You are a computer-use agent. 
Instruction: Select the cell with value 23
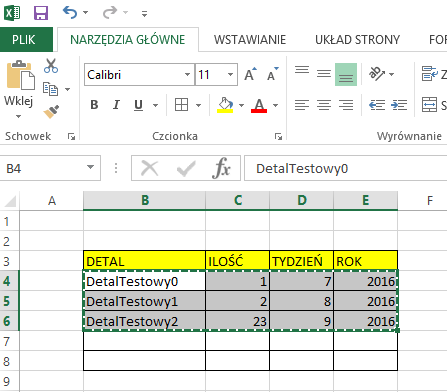(237, 321)
